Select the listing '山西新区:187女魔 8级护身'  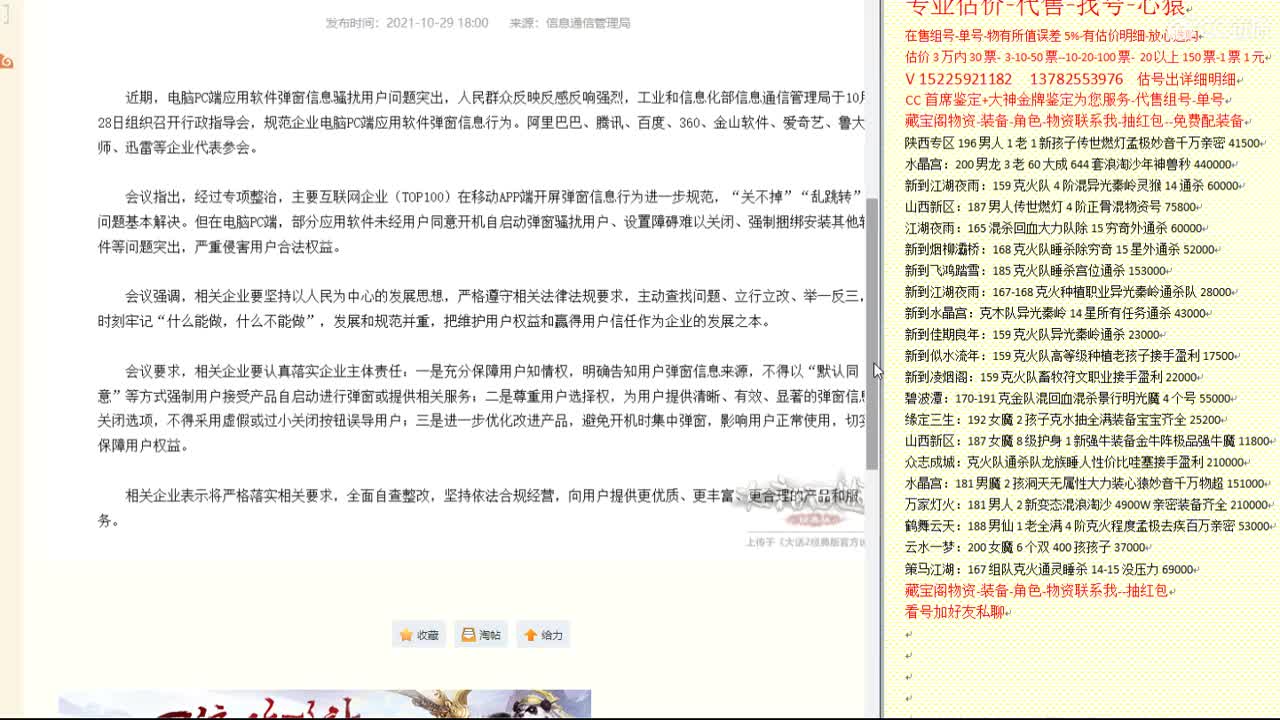tap(1088, 441)
